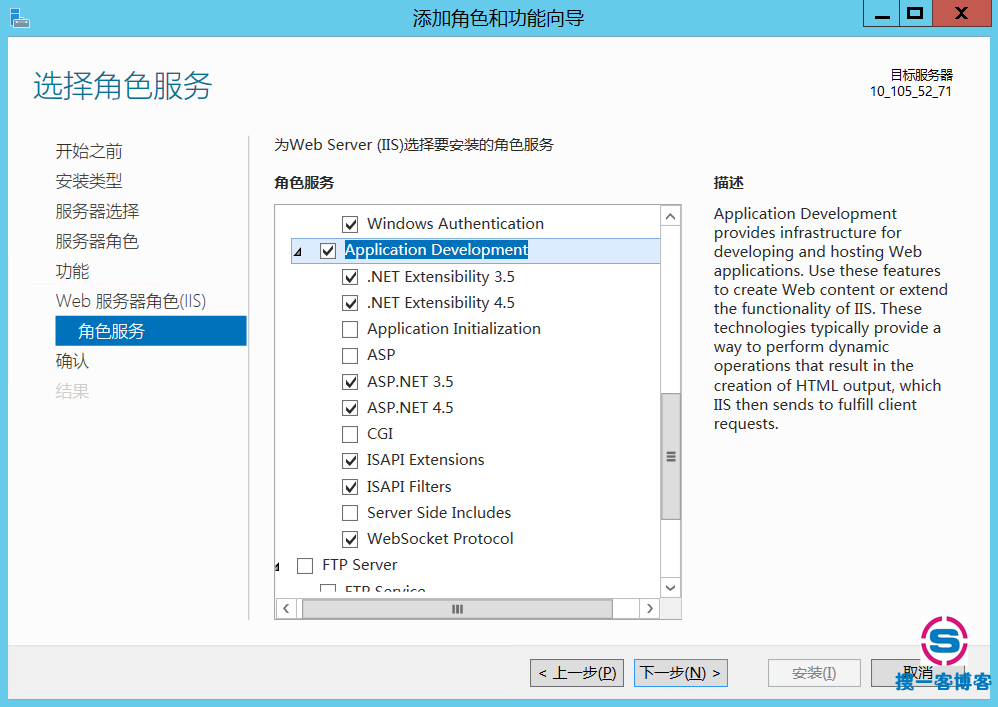Check the ASP role service
Viewport: 998px width, 707px height.
(350, 355)
